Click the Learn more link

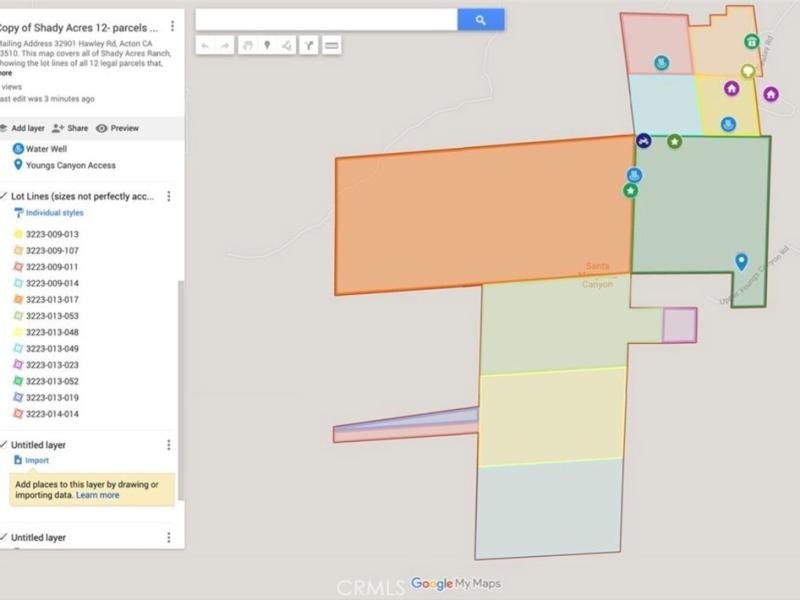[97, 495]
